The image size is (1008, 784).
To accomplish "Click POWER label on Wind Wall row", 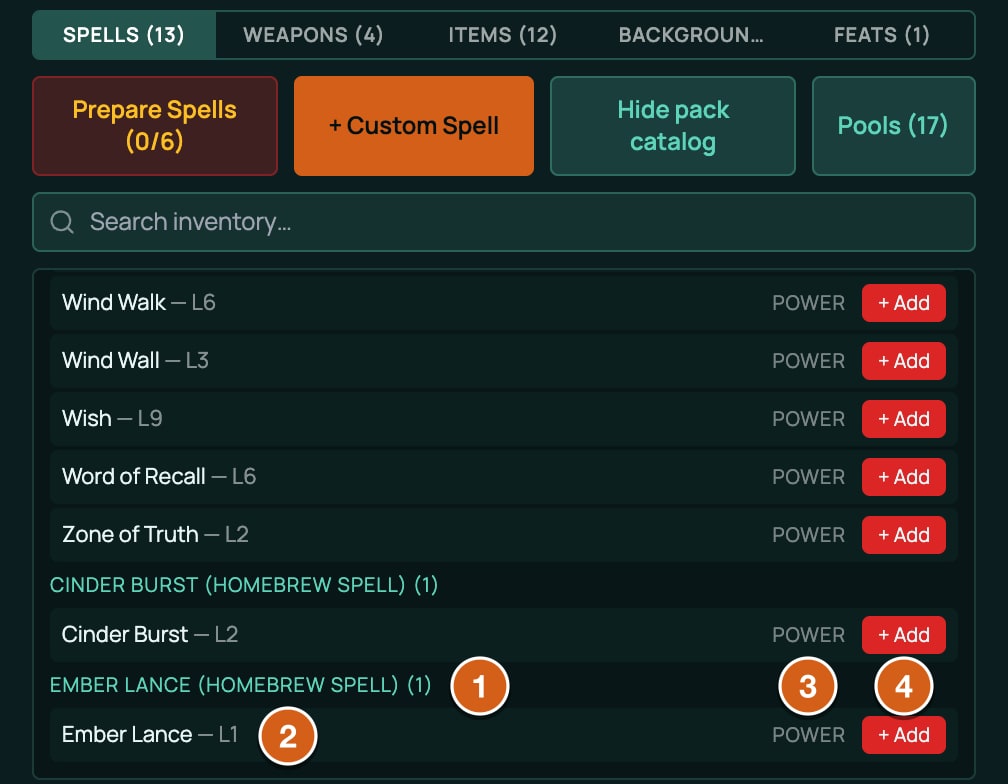I will click(809, 361).
